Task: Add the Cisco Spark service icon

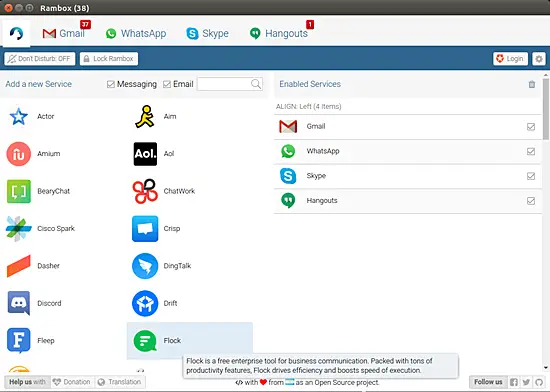Action: [x=19, y=229]
